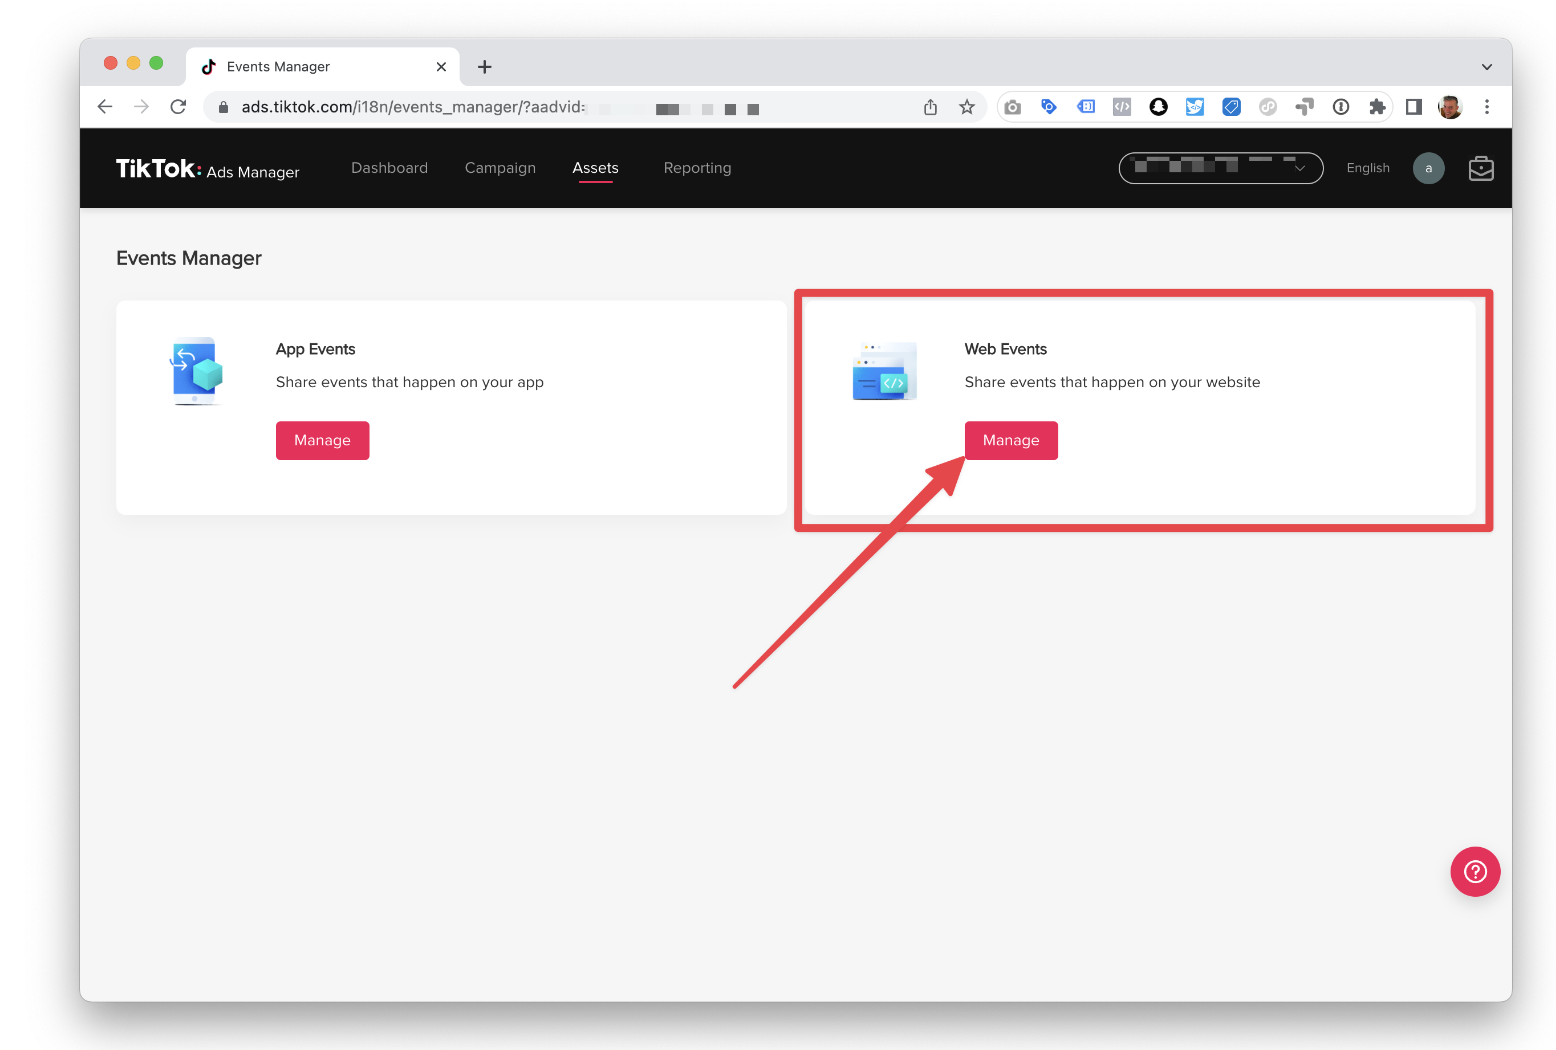Click the App Events title

(x=315, y=349)
